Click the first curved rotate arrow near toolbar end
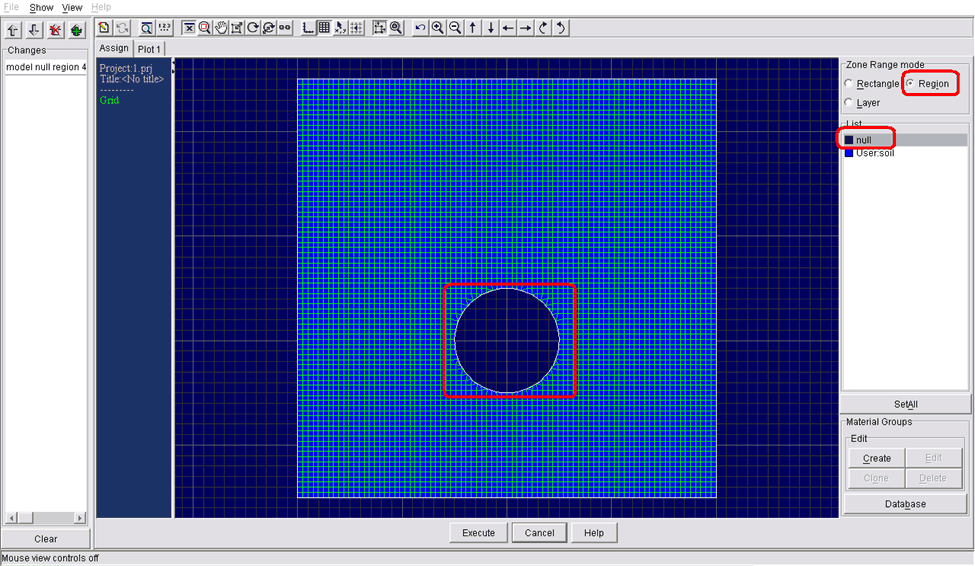Image resolution: width=975 pixels, height=566 pixels. tap(543, 27)
